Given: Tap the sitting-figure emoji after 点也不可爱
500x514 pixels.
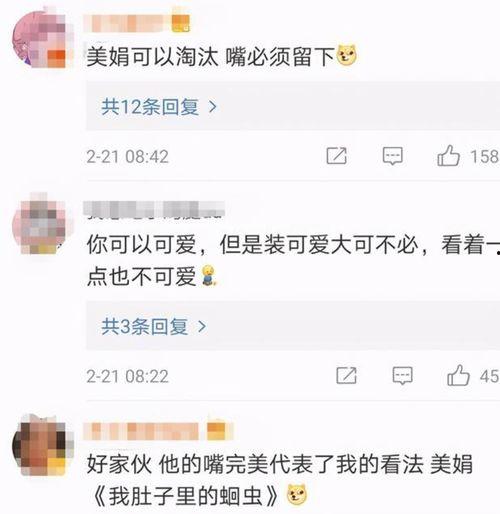Looking at the screenshot, I should pyautogui.click(x=209, y=276).
